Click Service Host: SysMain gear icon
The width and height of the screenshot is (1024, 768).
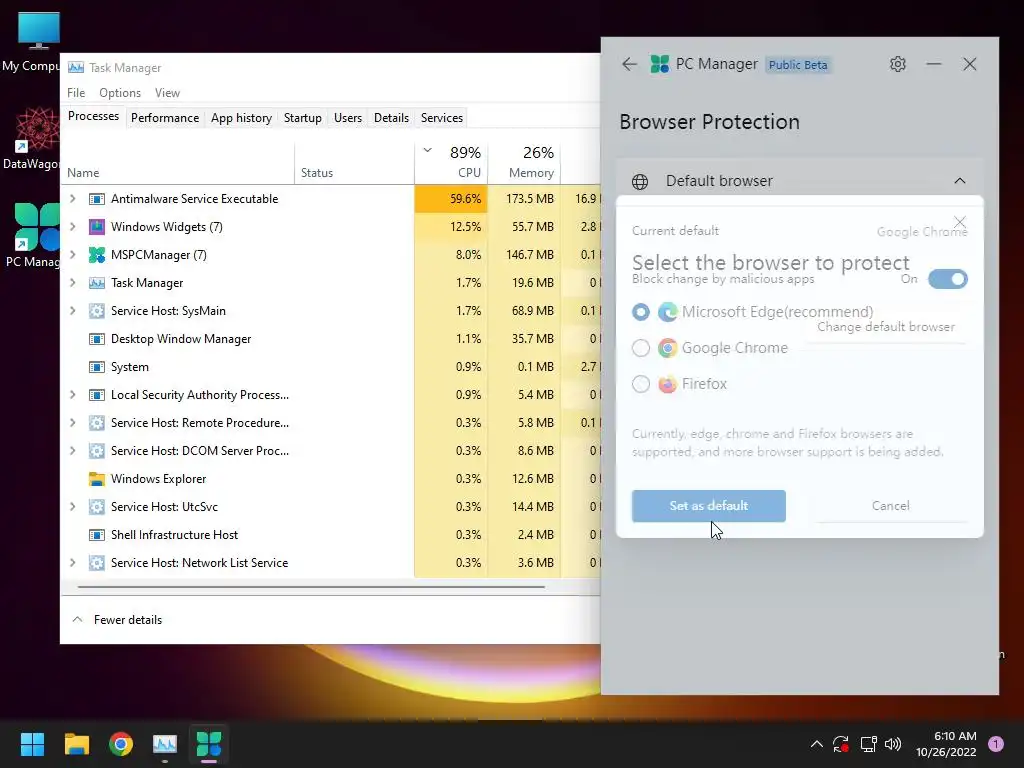pyautogui.click(x=97, y=312)
